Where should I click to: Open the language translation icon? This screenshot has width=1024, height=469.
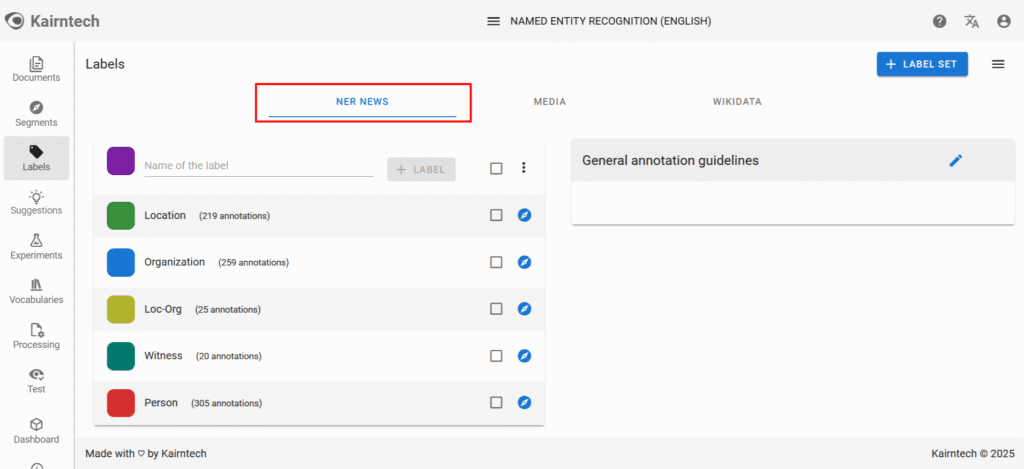pos(971,21)
